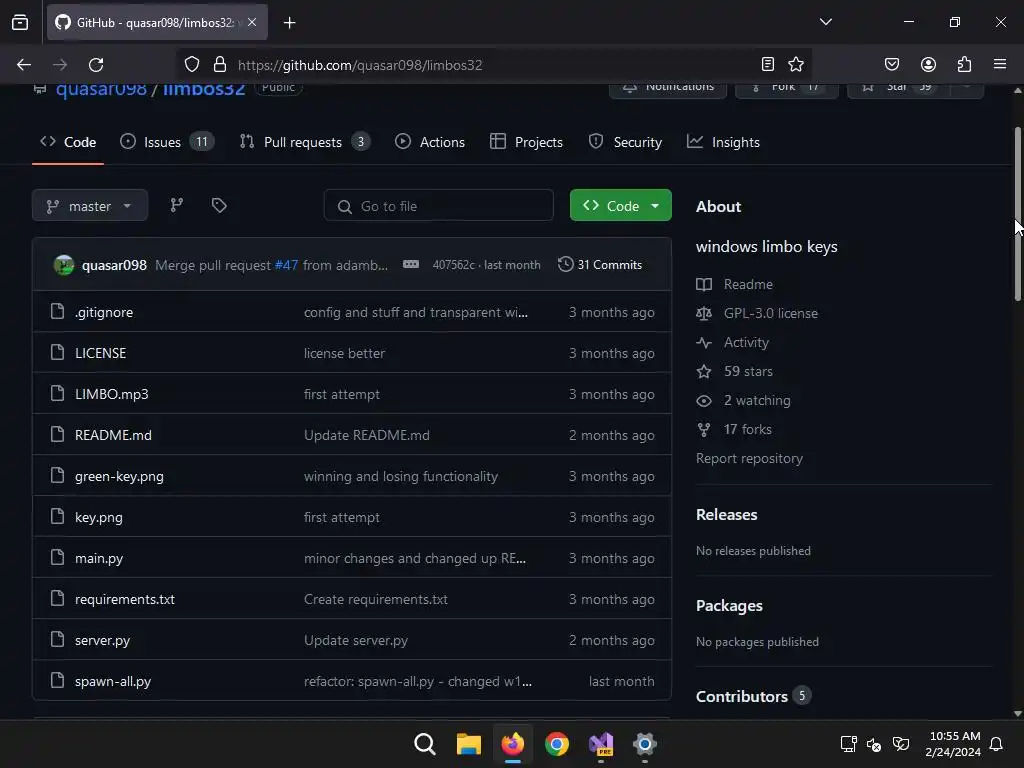Open the Contributors heading link
The image size is (1024, 768).
[742, 696]
